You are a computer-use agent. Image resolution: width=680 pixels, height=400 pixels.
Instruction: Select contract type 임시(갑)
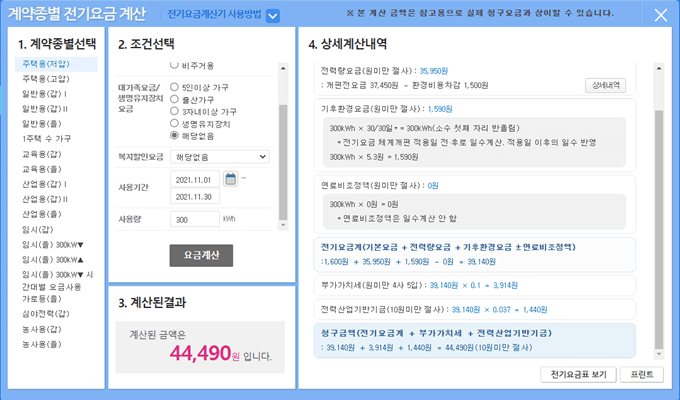point(38,229)
